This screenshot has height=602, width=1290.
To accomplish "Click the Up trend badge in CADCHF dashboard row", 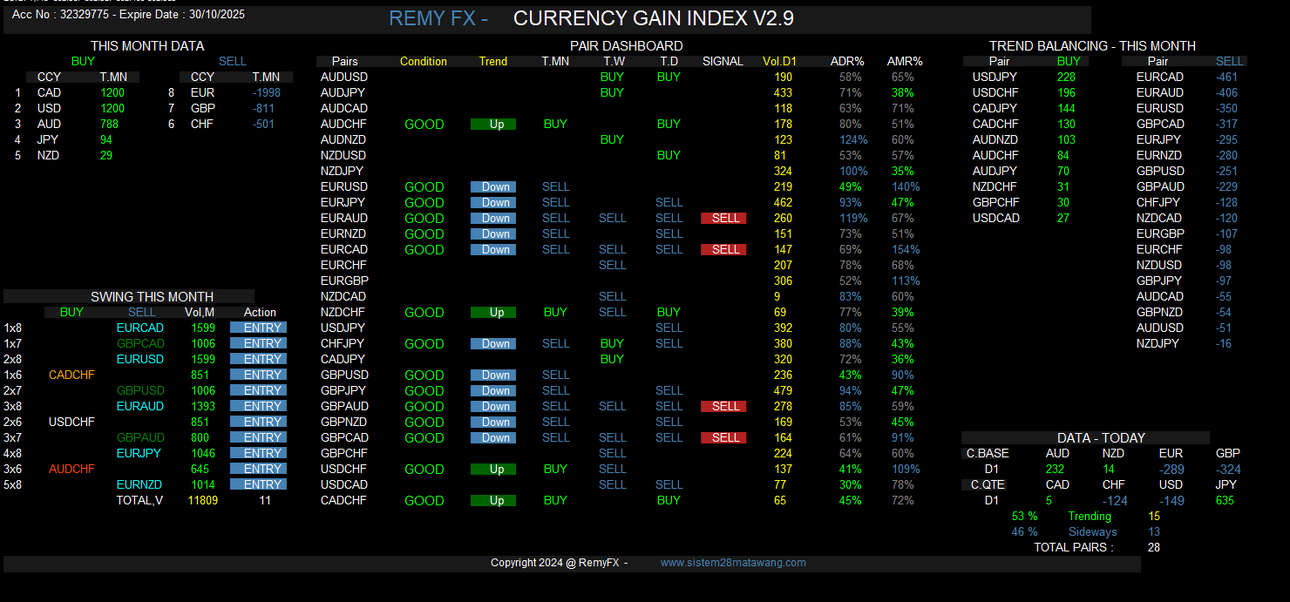I will tap(493, 500).
